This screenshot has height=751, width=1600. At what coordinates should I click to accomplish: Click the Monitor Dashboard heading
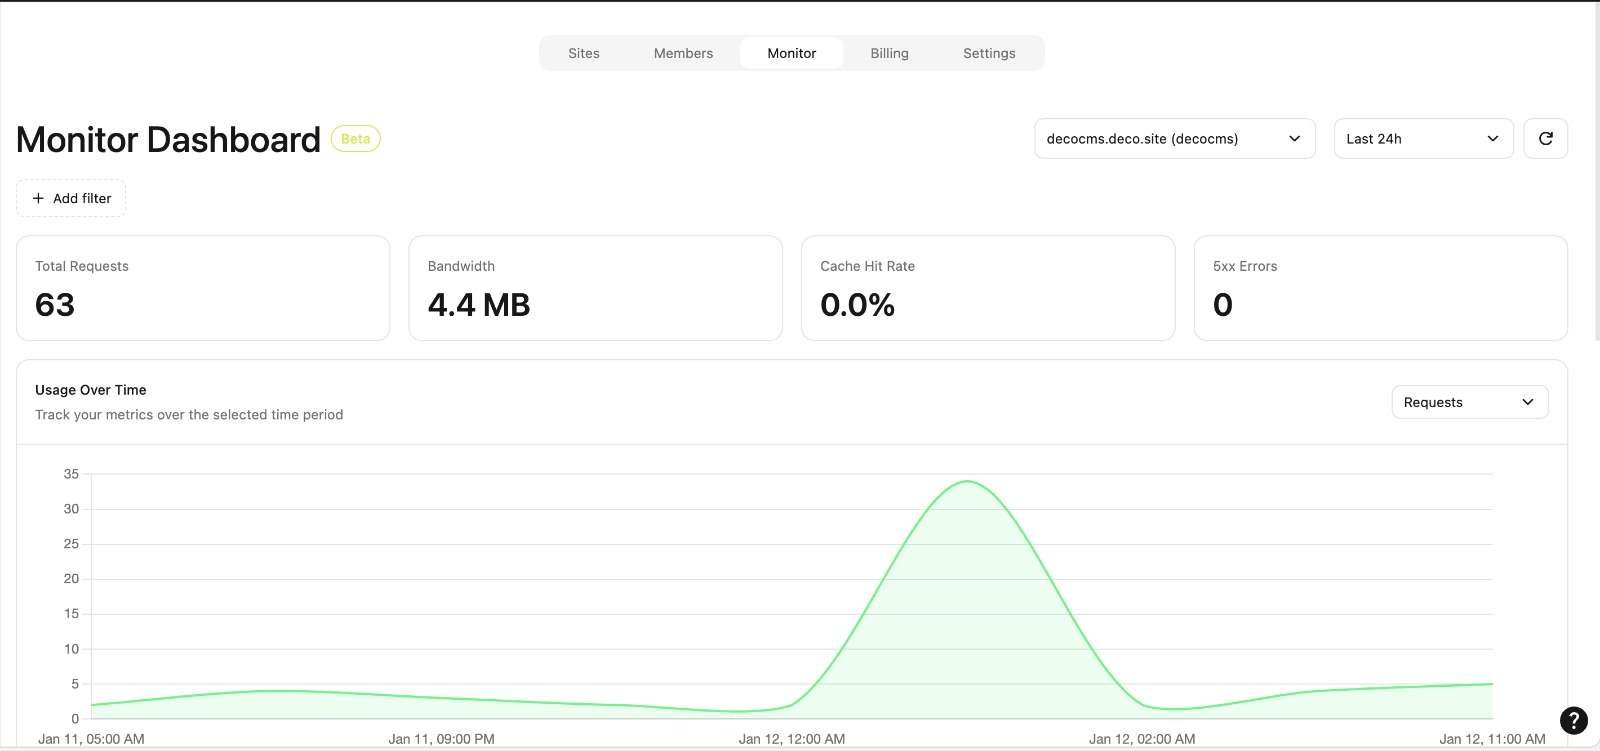pyautogui.click(x=168, y=139)
